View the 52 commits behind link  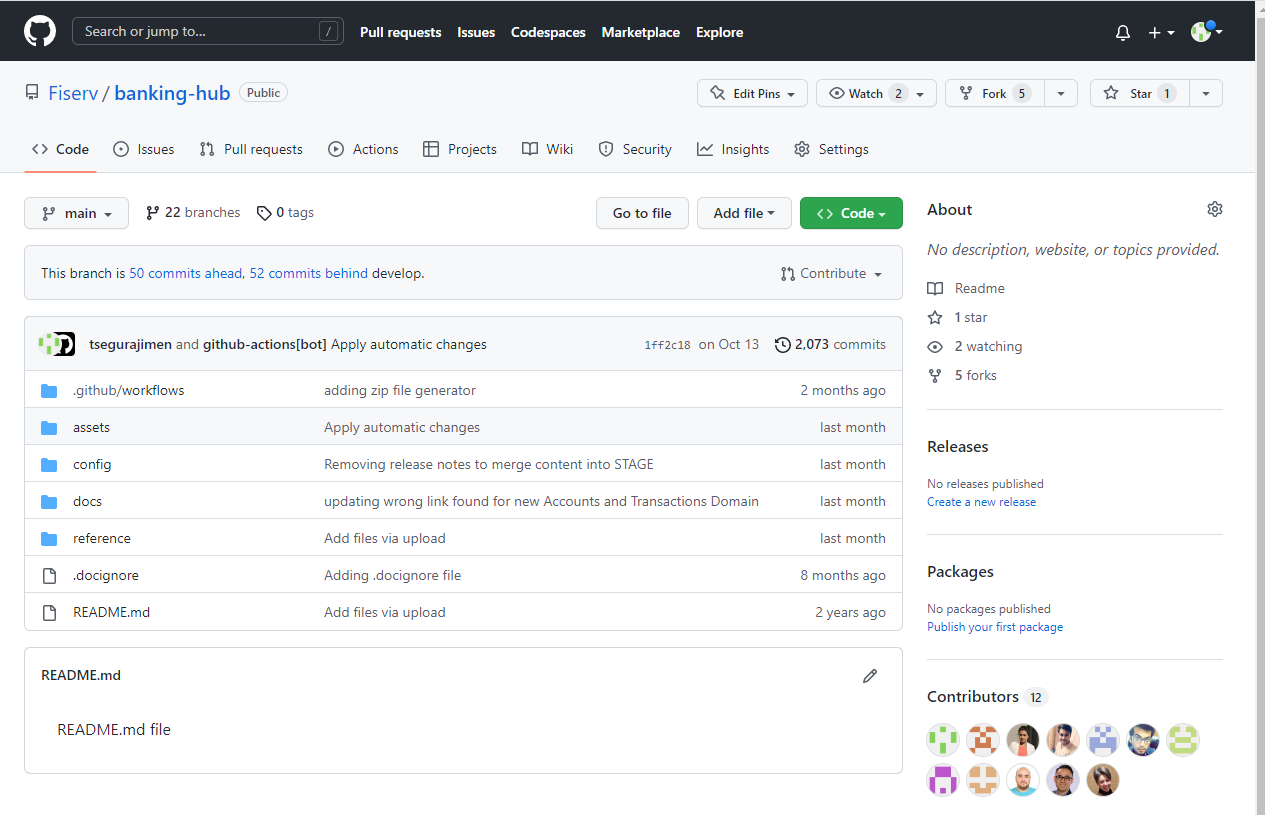308,273
